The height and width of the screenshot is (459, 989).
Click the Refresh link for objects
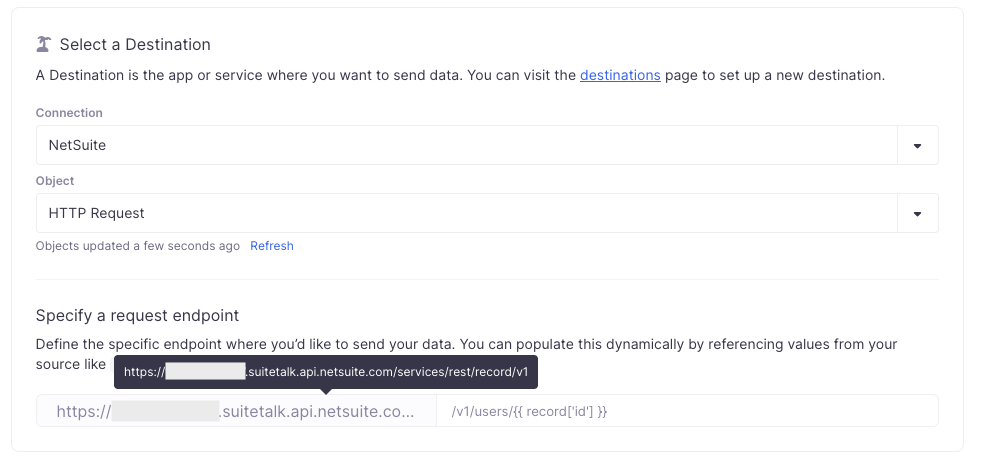point(271,246)
